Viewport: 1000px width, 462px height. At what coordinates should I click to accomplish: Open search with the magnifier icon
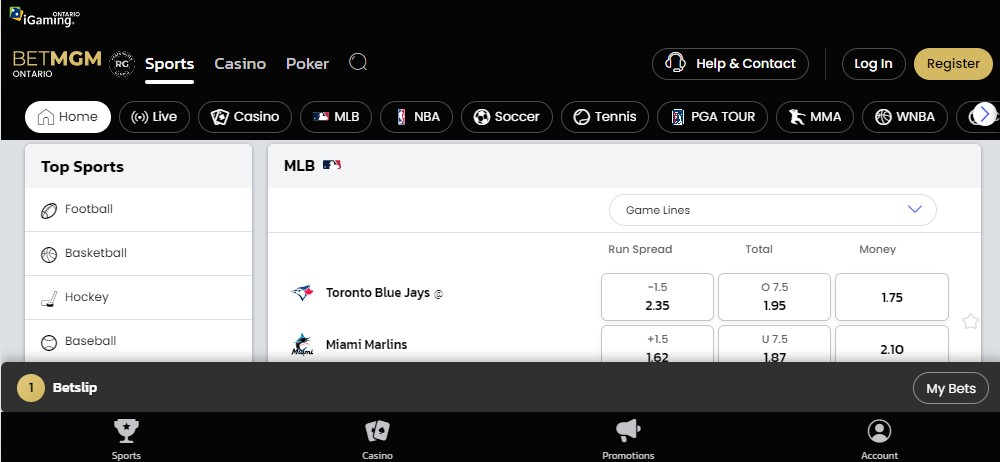358,63
